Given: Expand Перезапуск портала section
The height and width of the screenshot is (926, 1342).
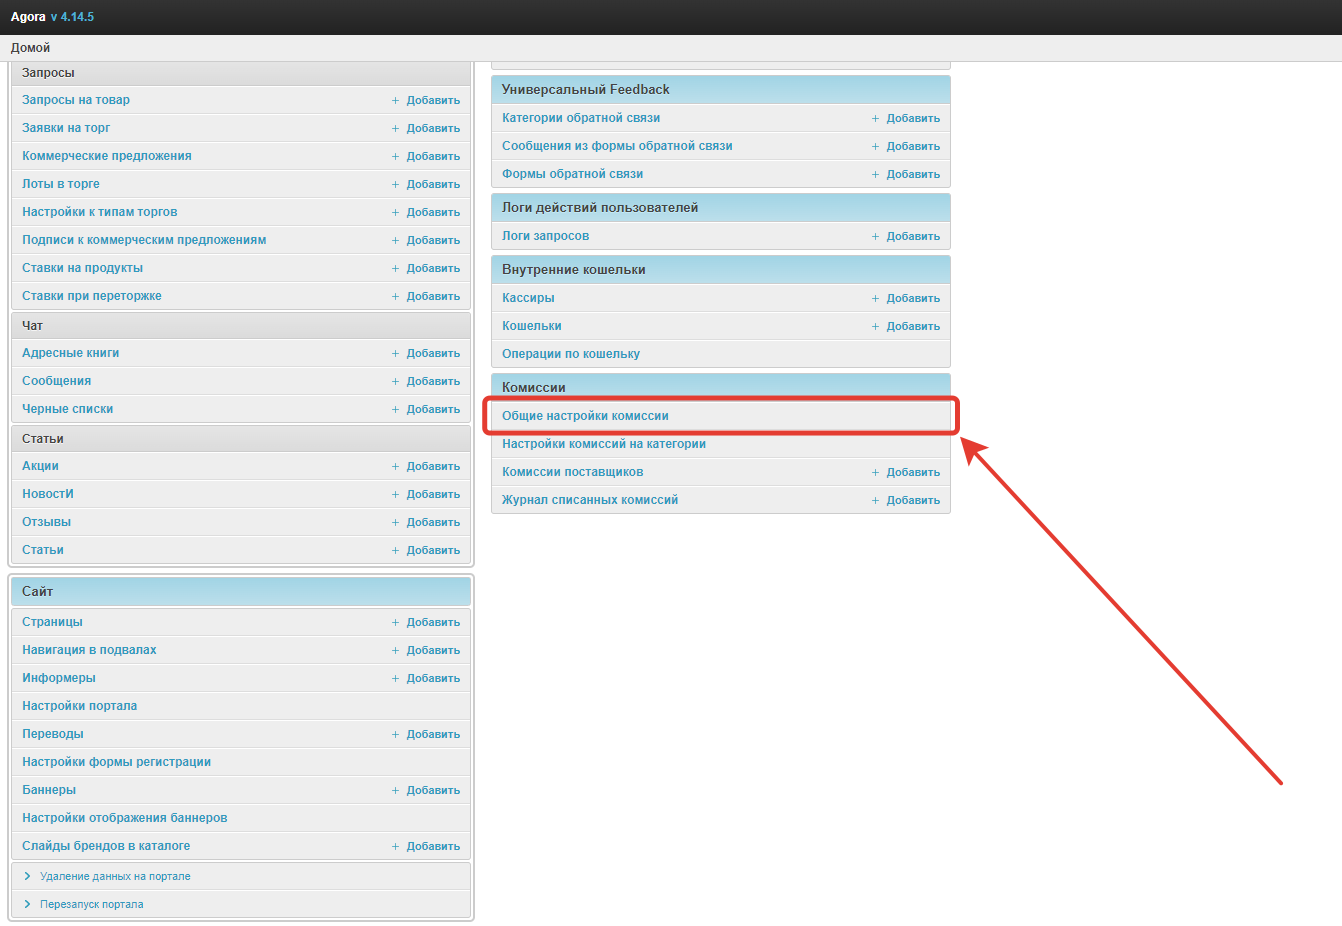Looking at the screenshot, I should tap(91, 904).
